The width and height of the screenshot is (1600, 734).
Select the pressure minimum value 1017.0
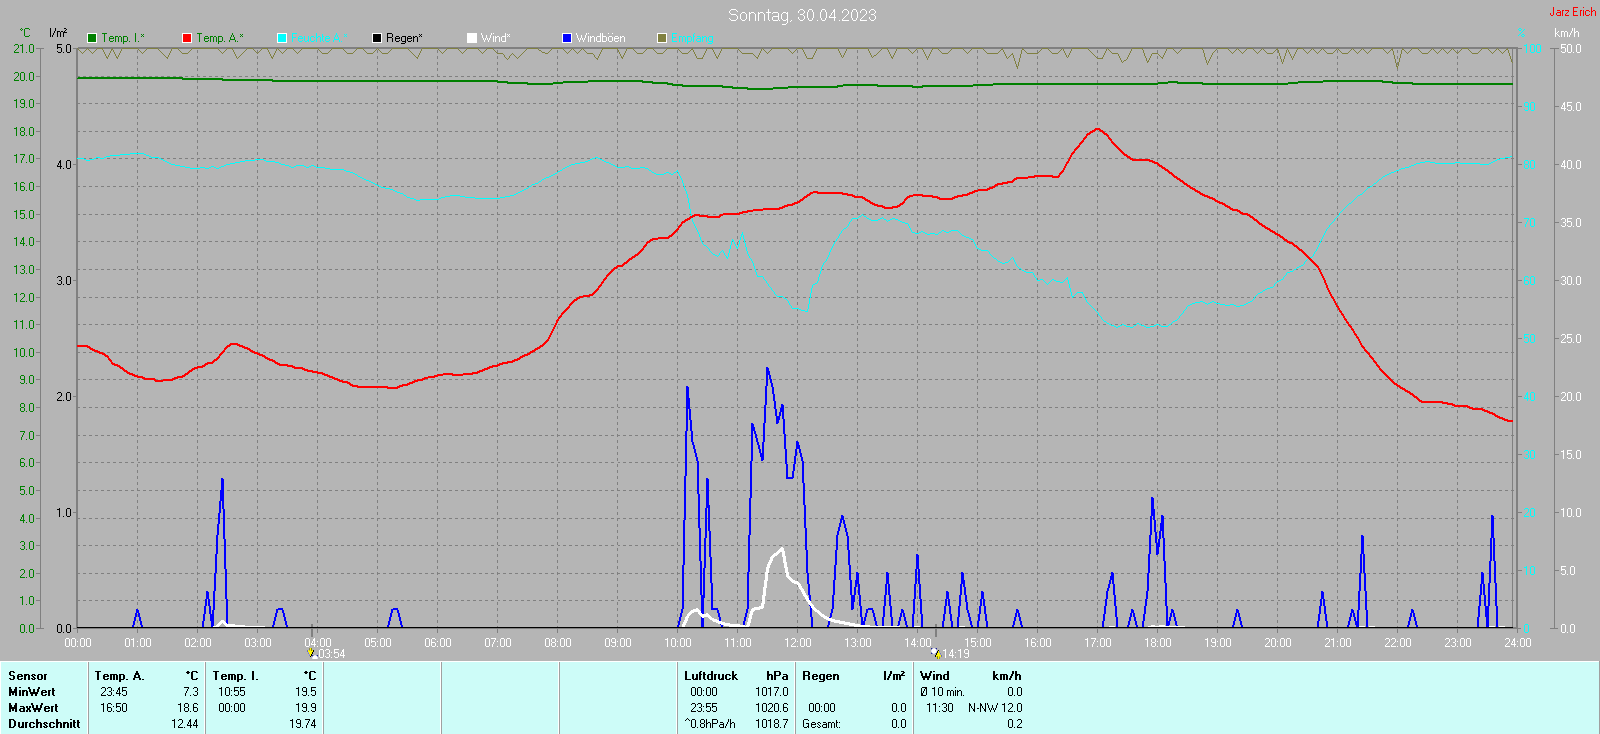772,692
